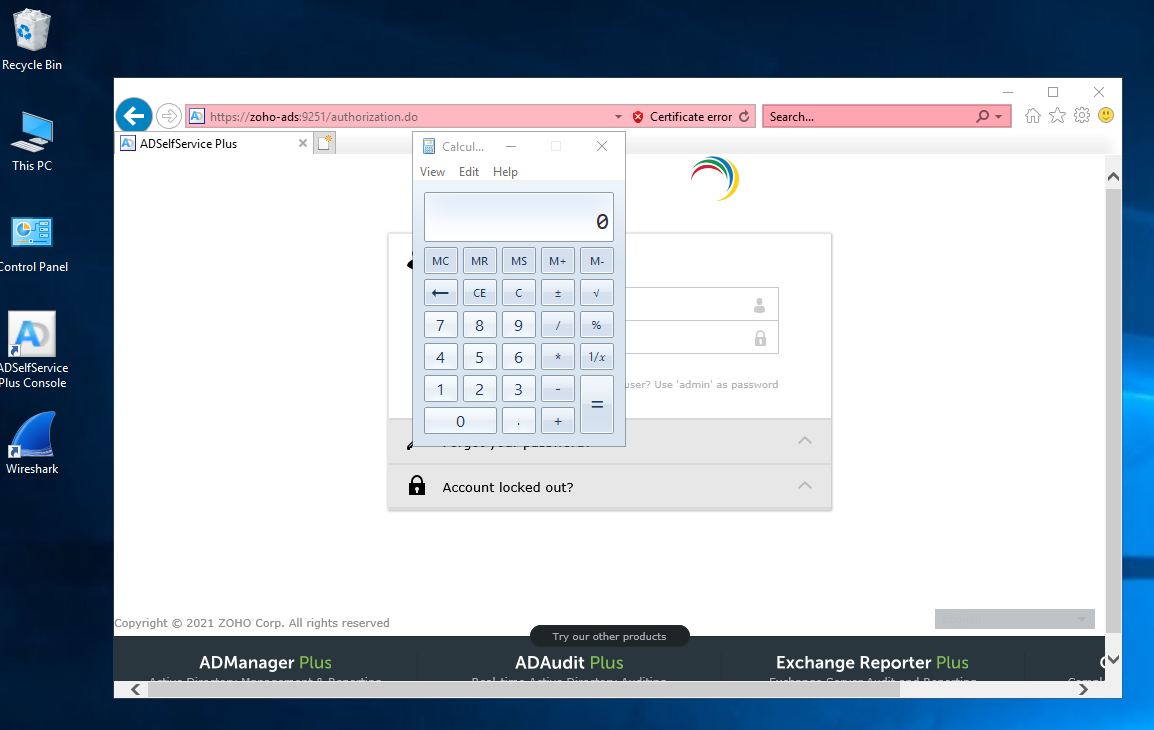Click the Try our other products tab

click(609, 636)
